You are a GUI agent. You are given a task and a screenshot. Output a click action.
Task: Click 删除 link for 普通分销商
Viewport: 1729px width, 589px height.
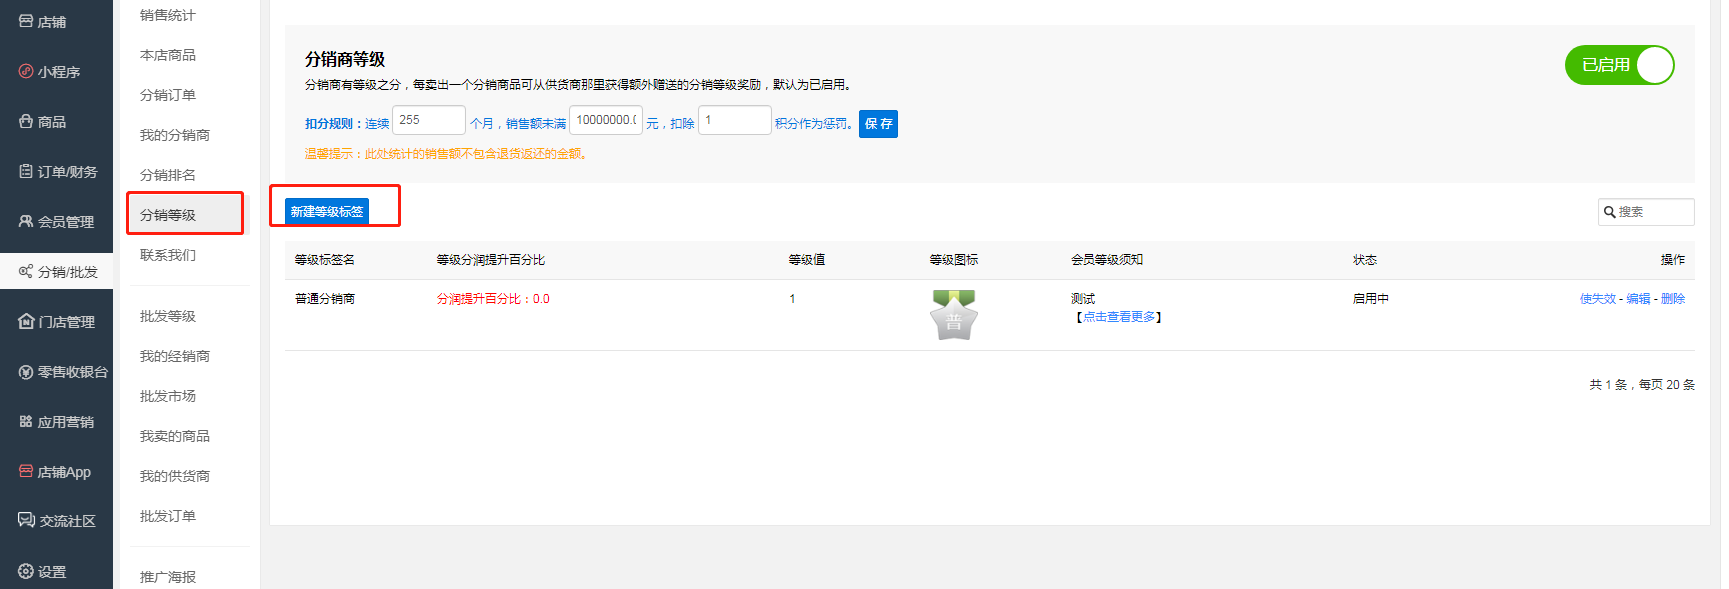(x=1673, y=299)
